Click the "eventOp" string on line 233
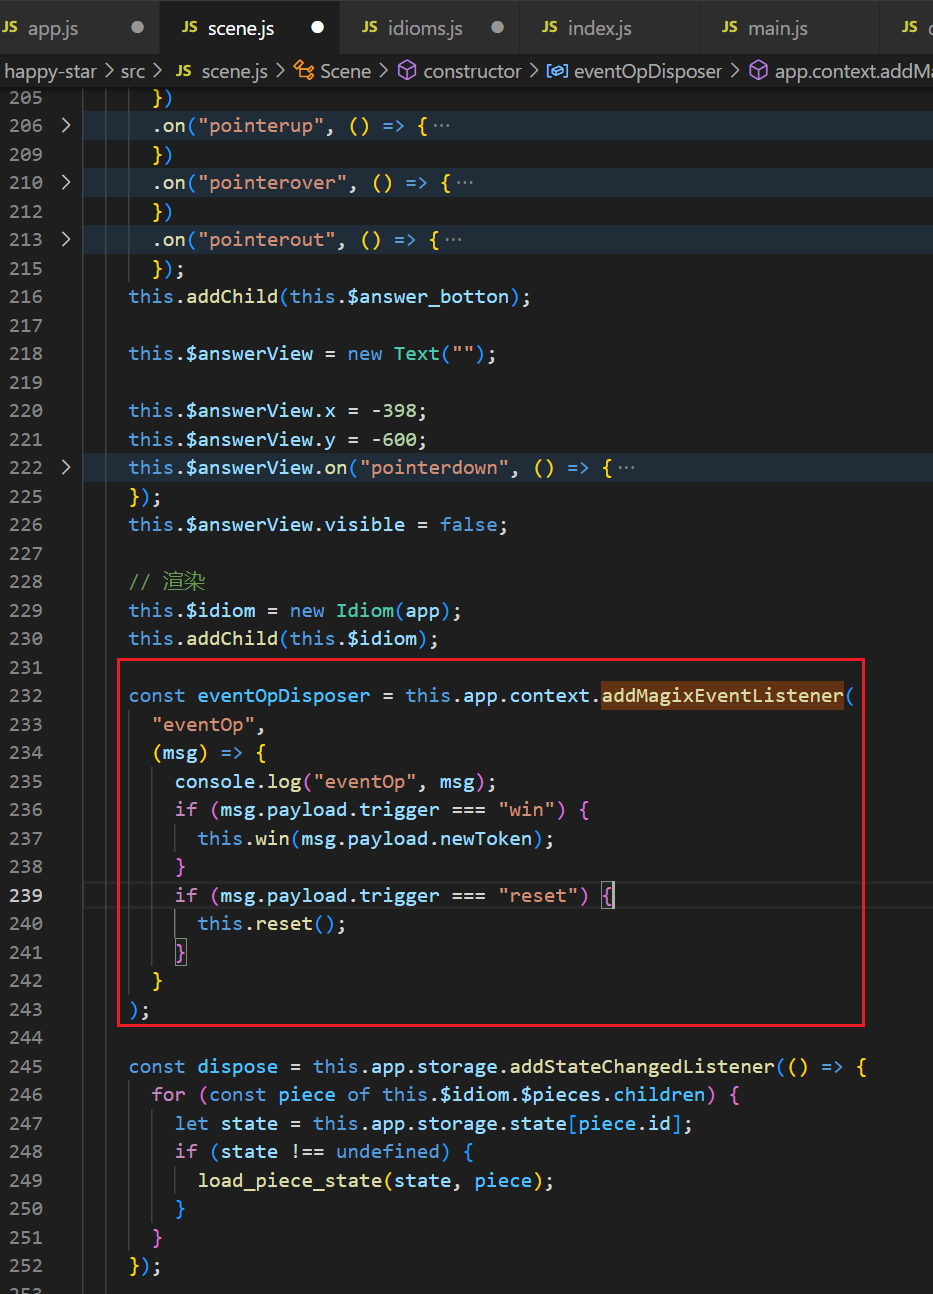933x1294 pixels. click(203, 724)
